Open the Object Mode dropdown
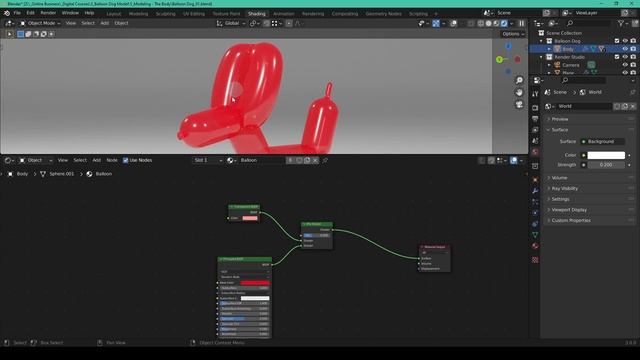This screenshot has height=360, width=640. pos(40,23)
